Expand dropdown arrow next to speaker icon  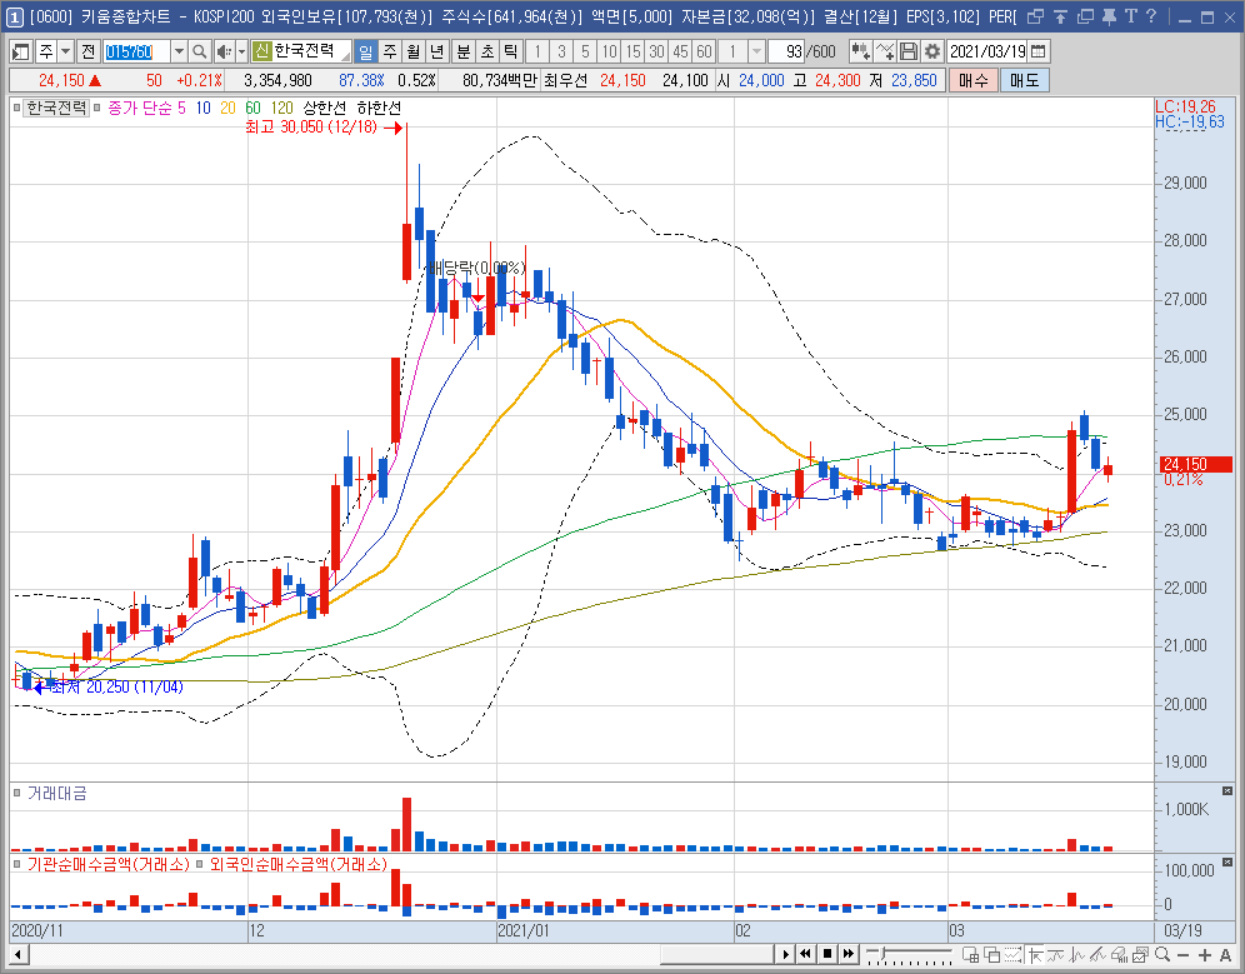(241, 51)
